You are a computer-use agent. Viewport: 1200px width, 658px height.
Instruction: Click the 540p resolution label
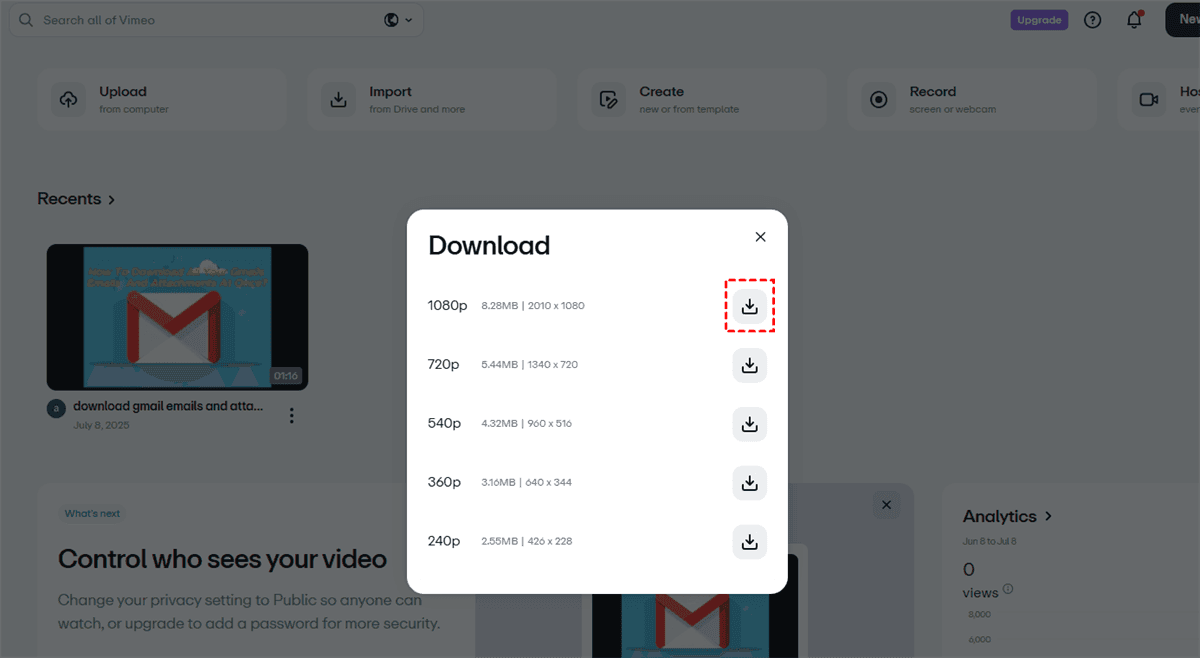point(444,423)
